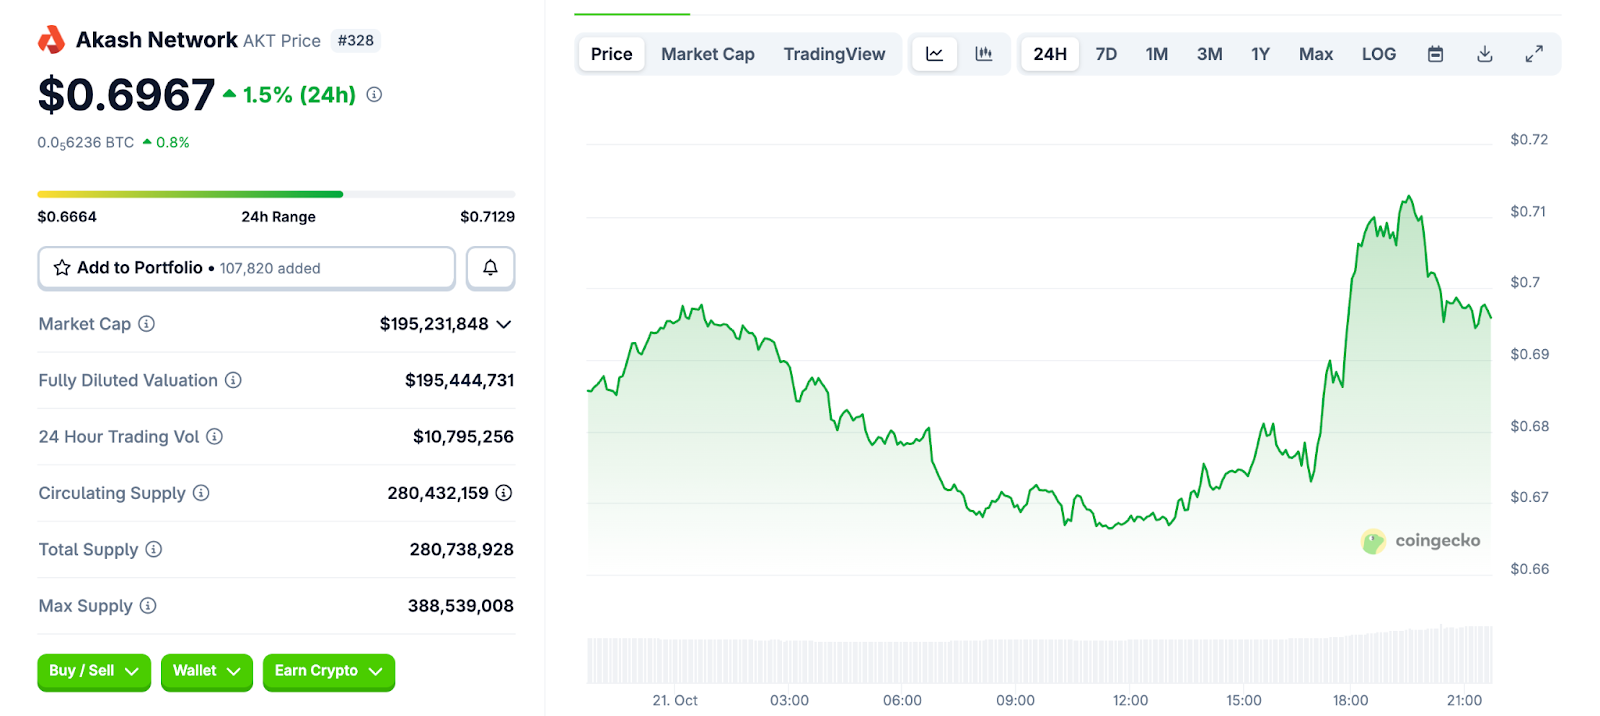Open the 24h price change info icon
This screenshot has width=1600, height=716.
pos(374,95)
